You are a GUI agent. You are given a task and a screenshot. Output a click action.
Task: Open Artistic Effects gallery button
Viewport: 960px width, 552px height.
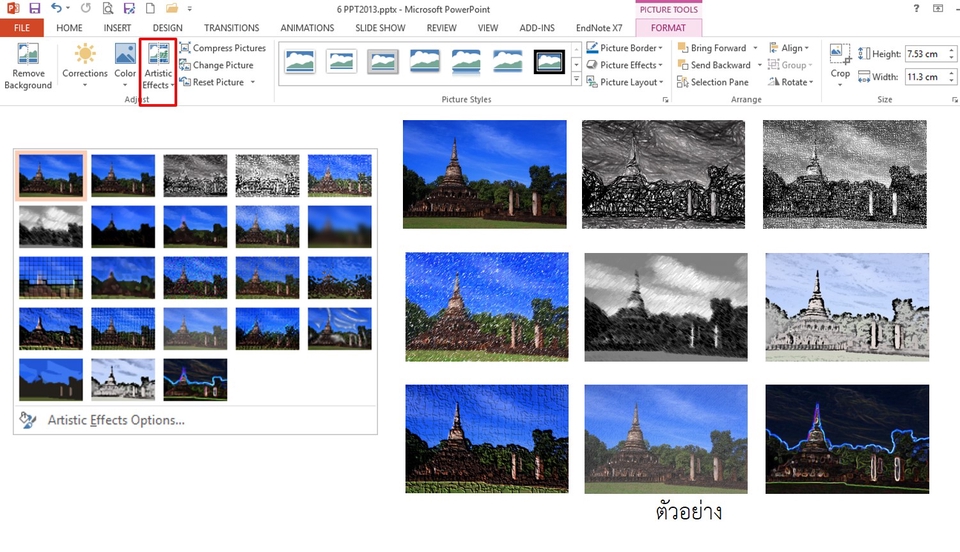click(158, 67)
